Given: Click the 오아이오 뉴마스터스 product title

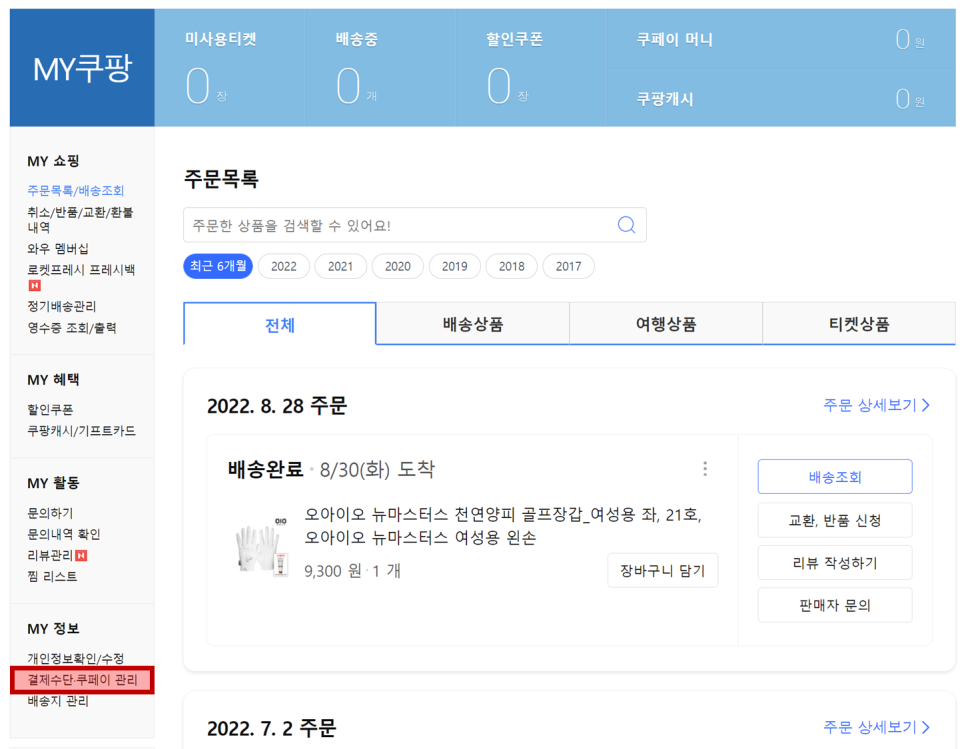Looking at the screenshot, I should pyautogui.click(x=503, y=525).
